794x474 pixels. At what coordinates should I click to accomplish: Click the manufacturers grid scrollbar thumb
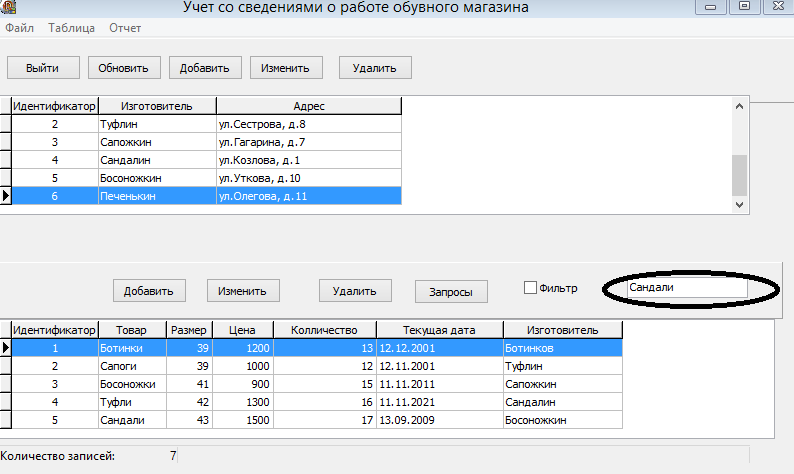coord(739,175)
